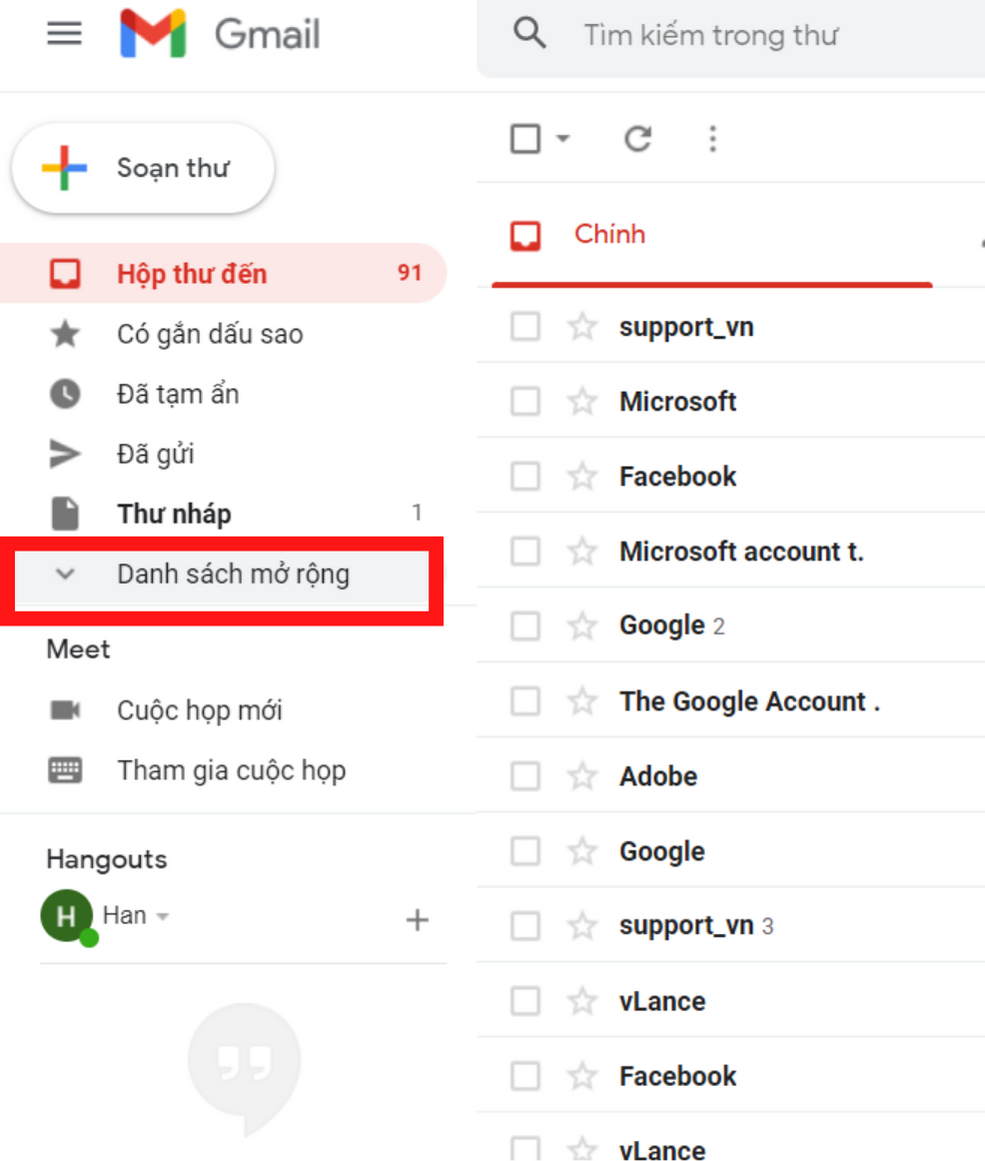Viewport: 985px width, 1161px height.
Task: Click the refresh icon
Action: 638,138
